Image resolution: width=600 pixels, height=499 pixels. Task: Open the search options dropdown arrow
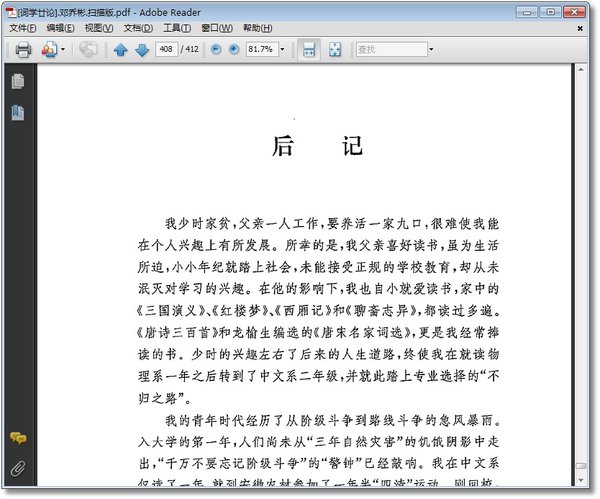[x=431, y=49]
